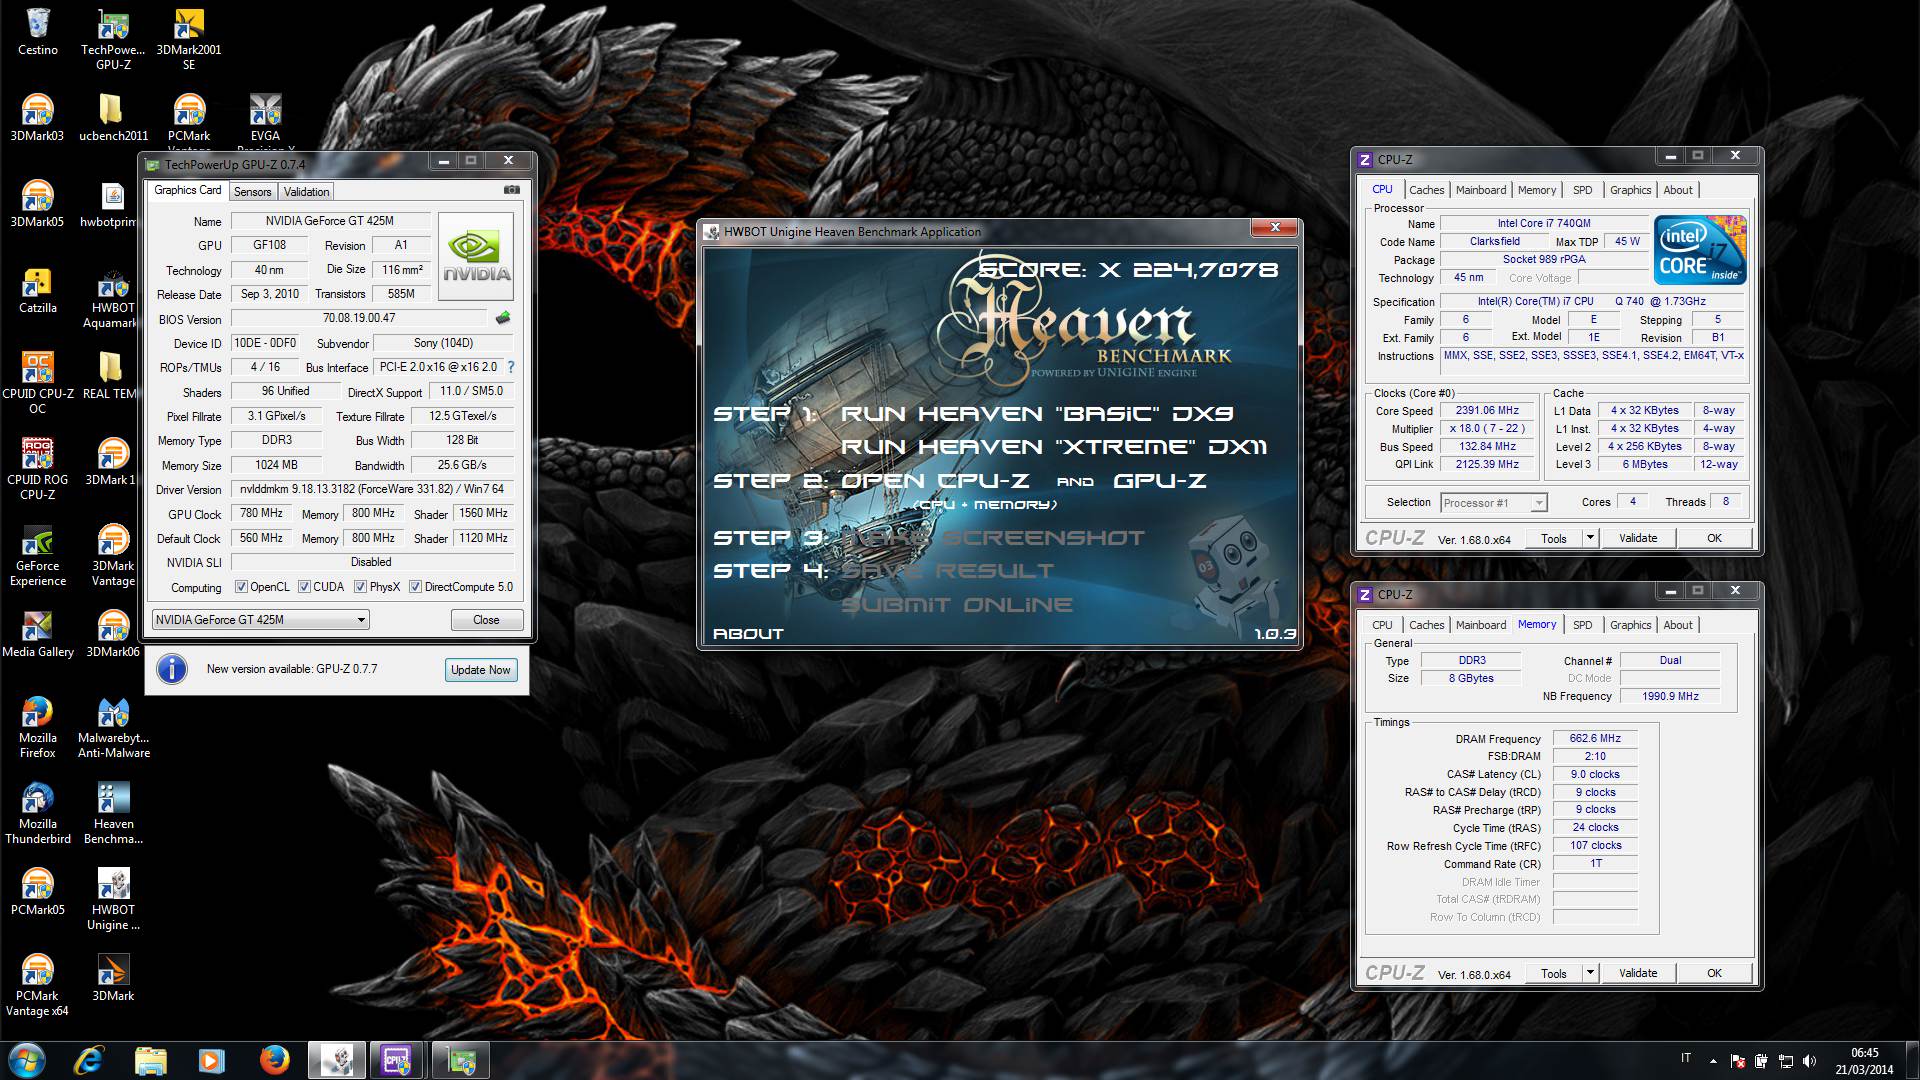
Task: Click NVIDIA logo in GPU-Z
Action: click(x=476, y=256)
